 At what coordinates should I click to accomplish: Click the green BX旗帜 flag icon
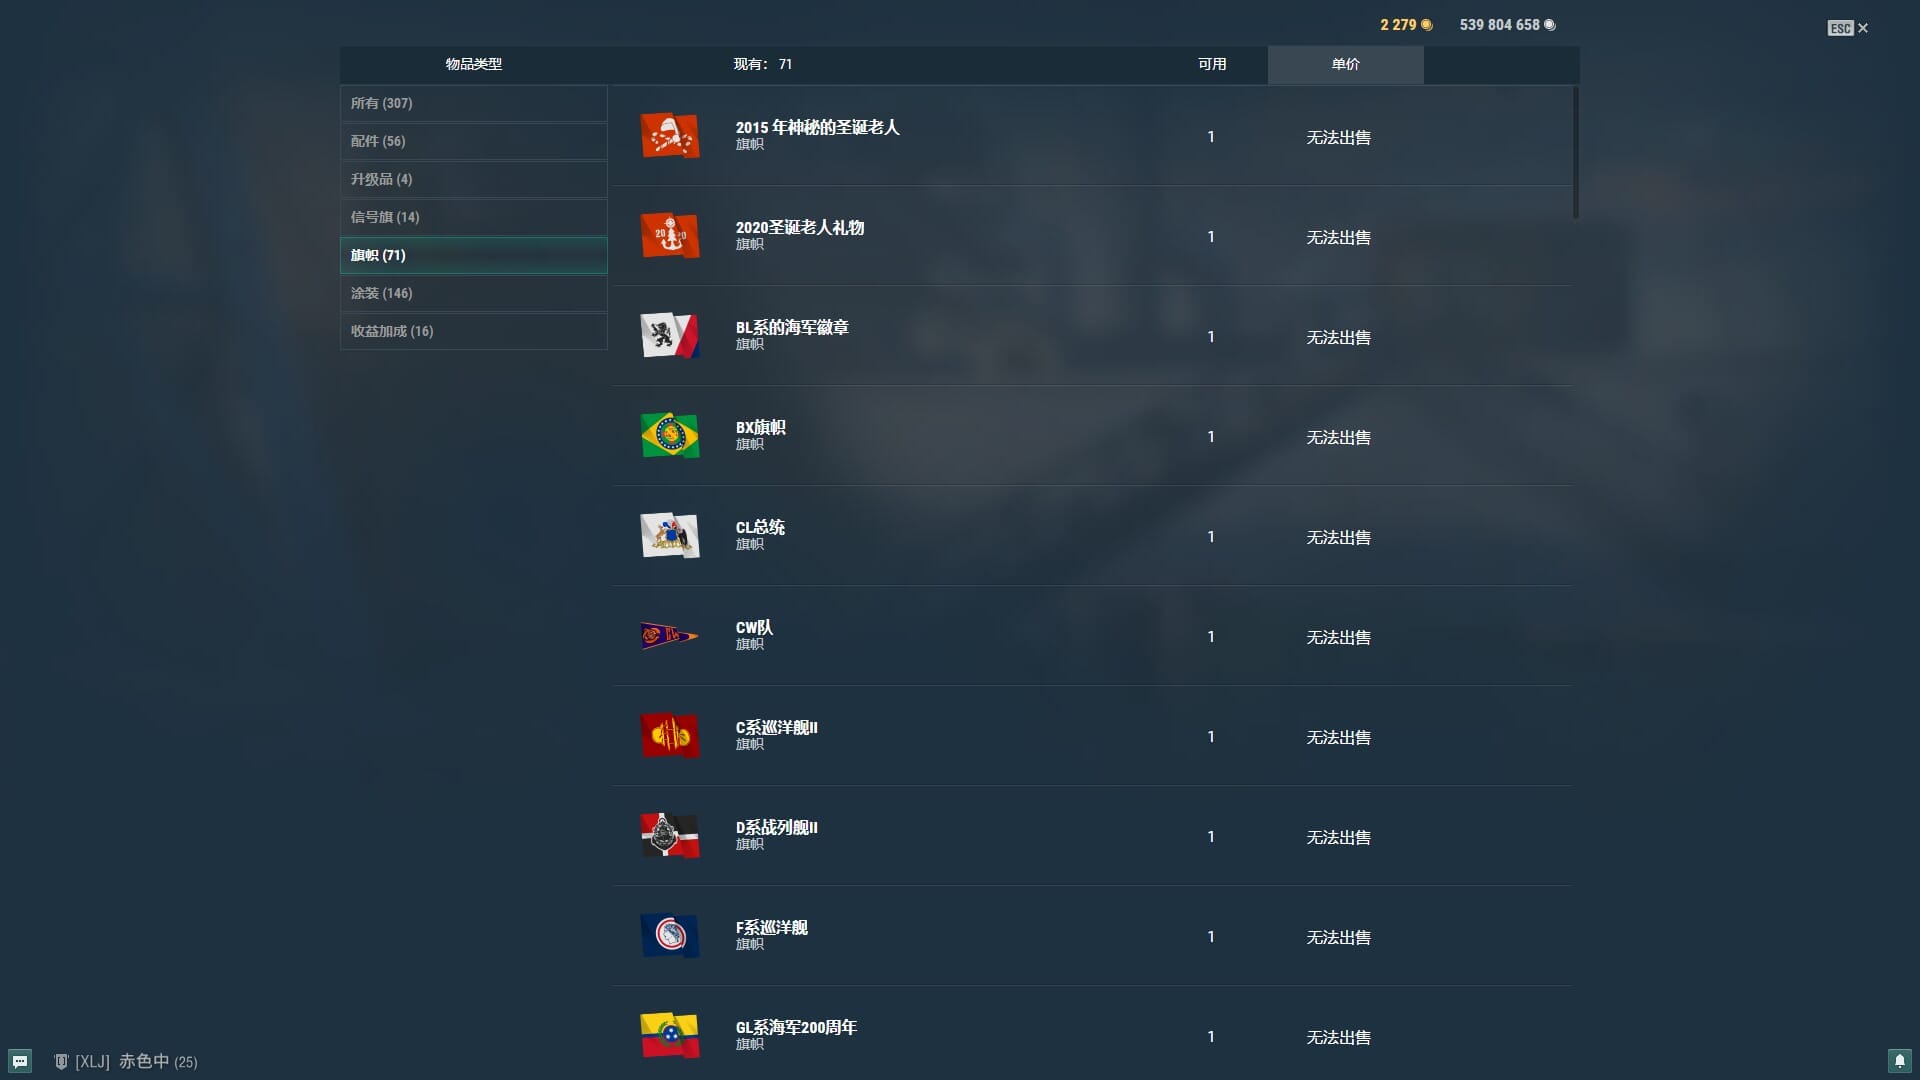pyautogui.click(x=669, y=436)
